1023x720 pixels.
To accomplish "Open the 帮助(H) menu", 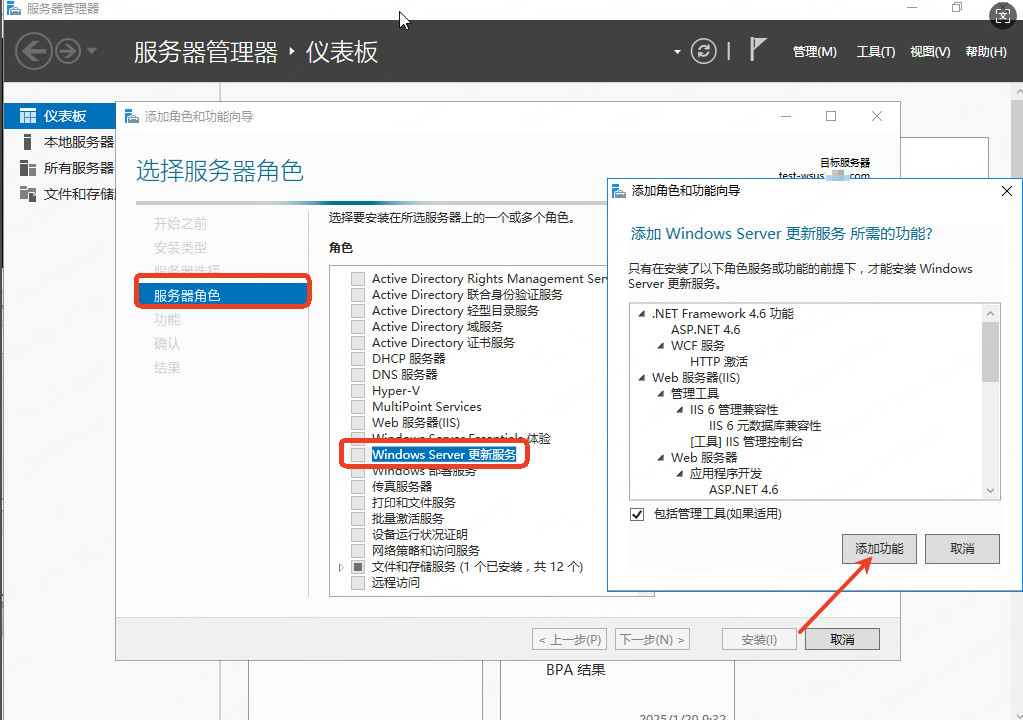I will pos(986,52).
